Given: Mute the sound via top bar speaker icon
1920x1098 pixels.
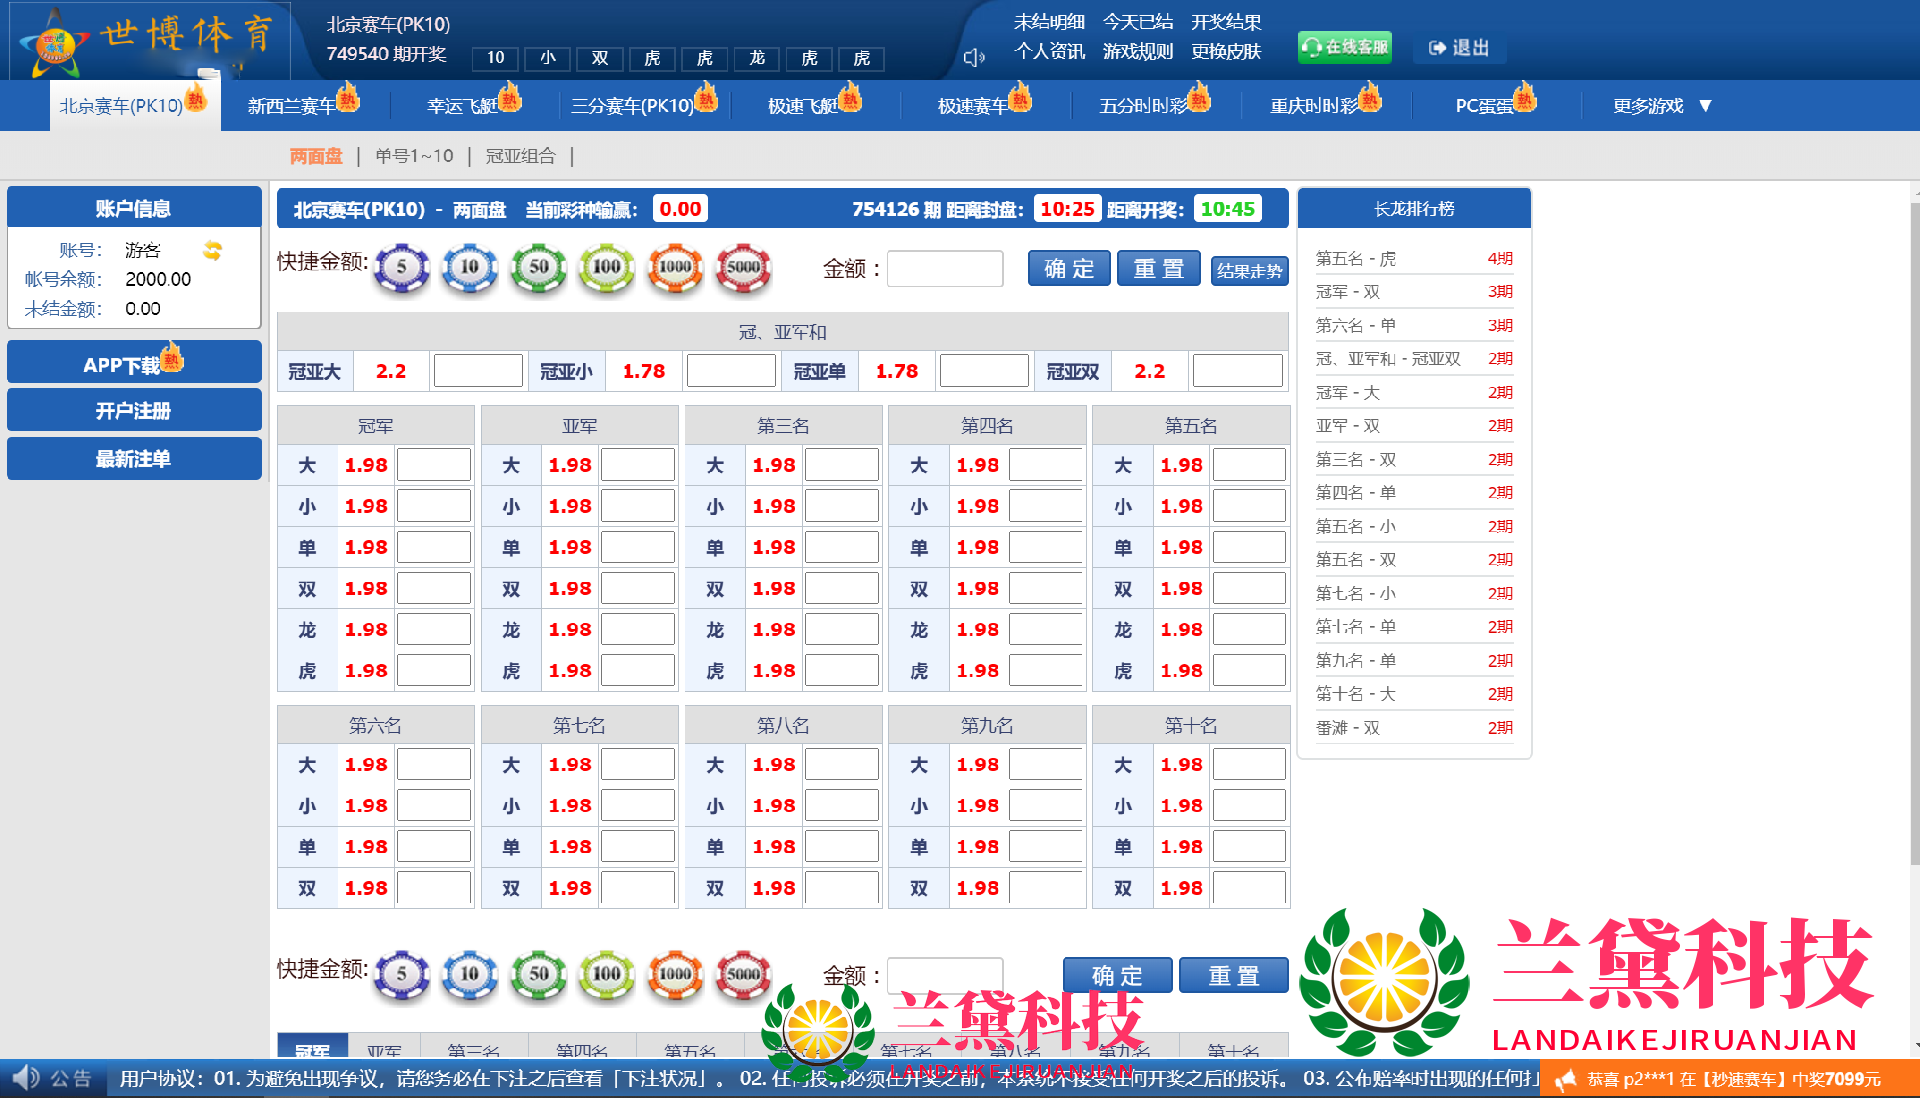Looking at the screenshot, I should tap(972, 58).
